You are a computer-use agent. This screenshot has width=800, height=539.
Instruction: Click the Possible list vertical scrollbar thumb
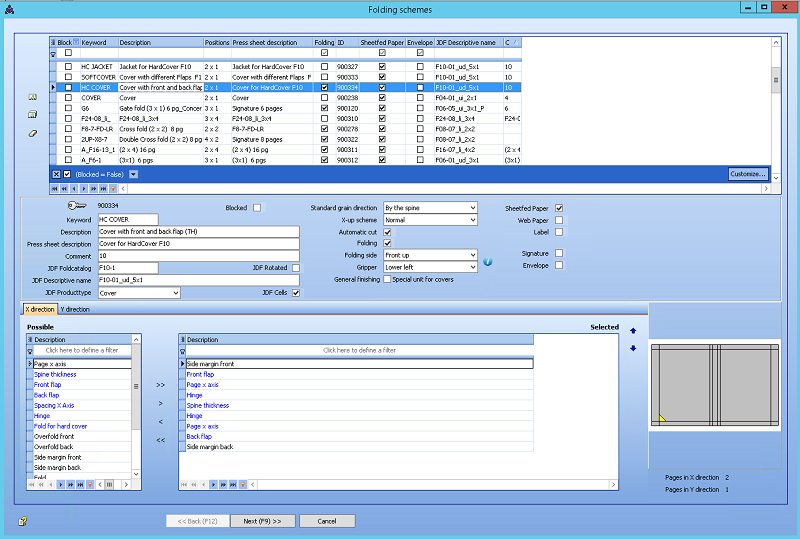136,386
